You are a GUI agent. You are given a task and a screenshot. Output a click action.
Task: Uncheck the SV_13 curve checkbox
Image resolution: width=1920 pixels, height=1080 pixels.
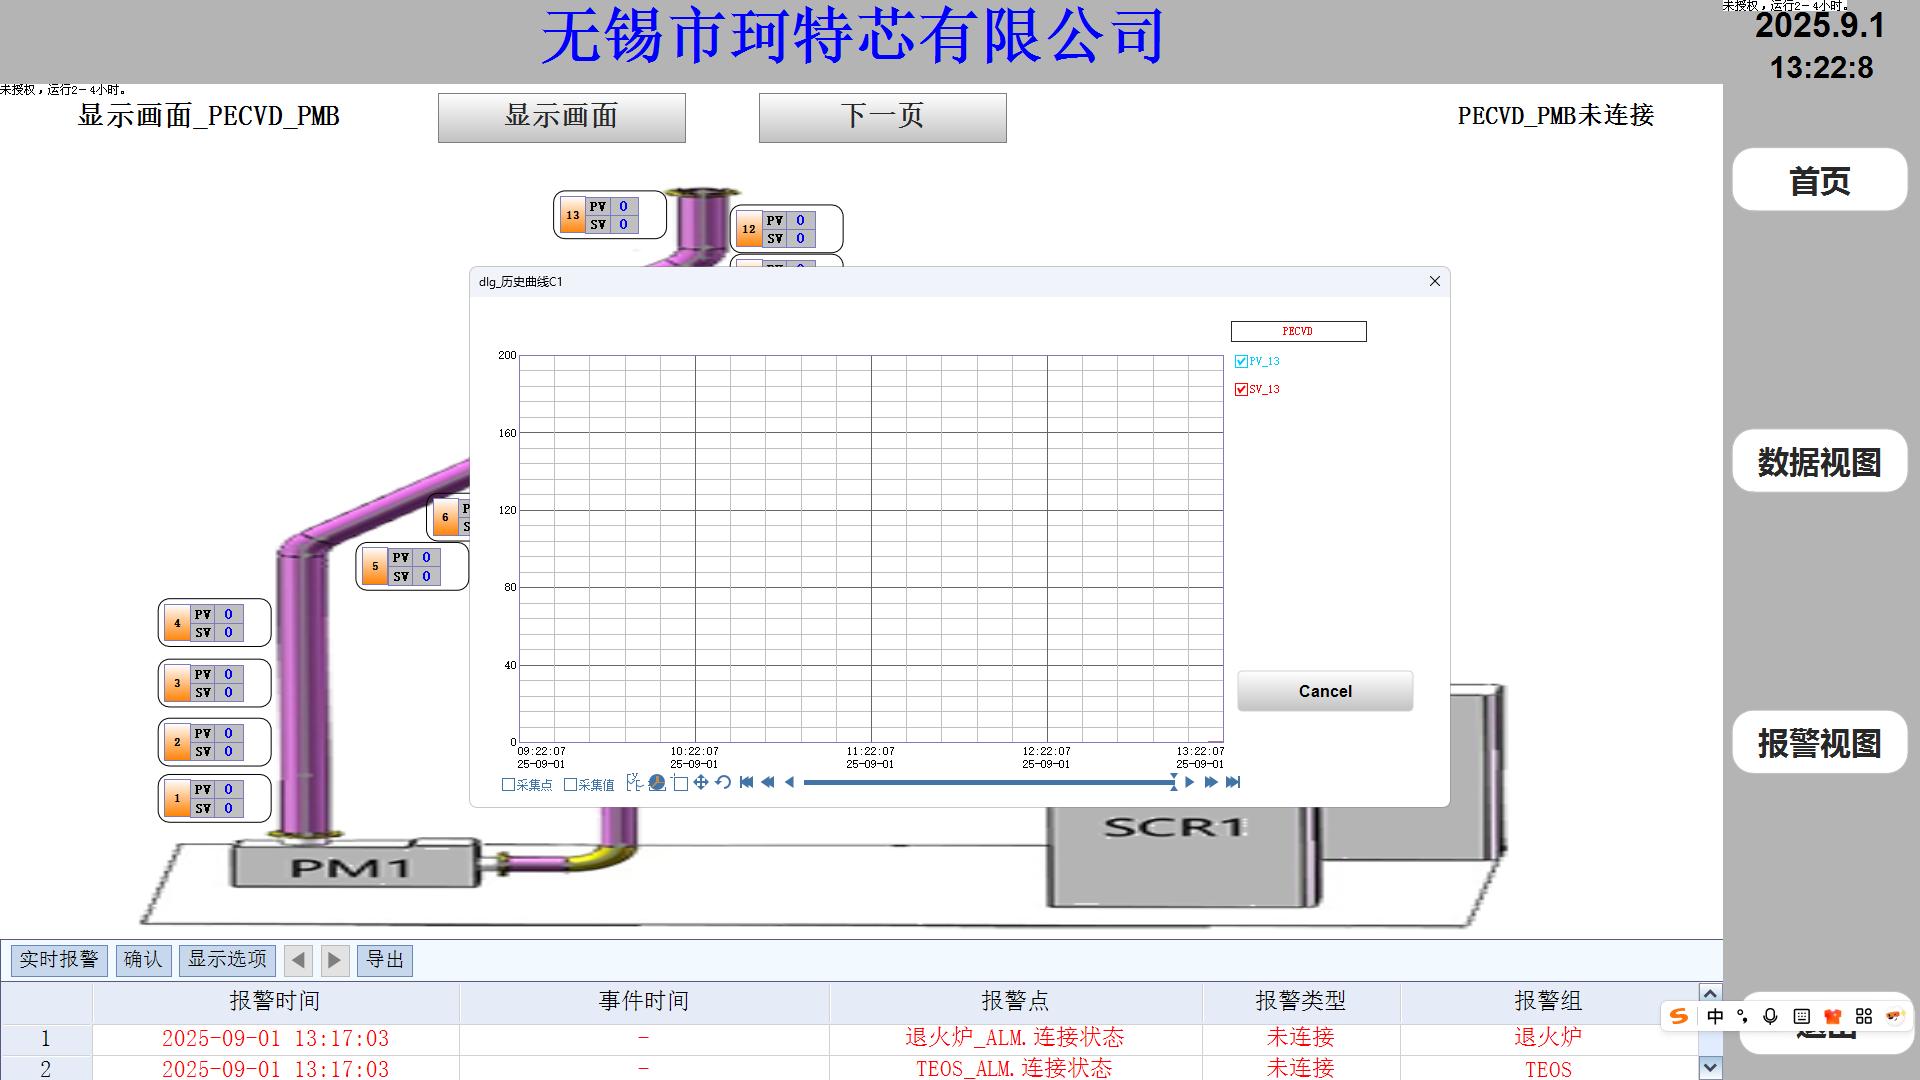[1241, 390]
